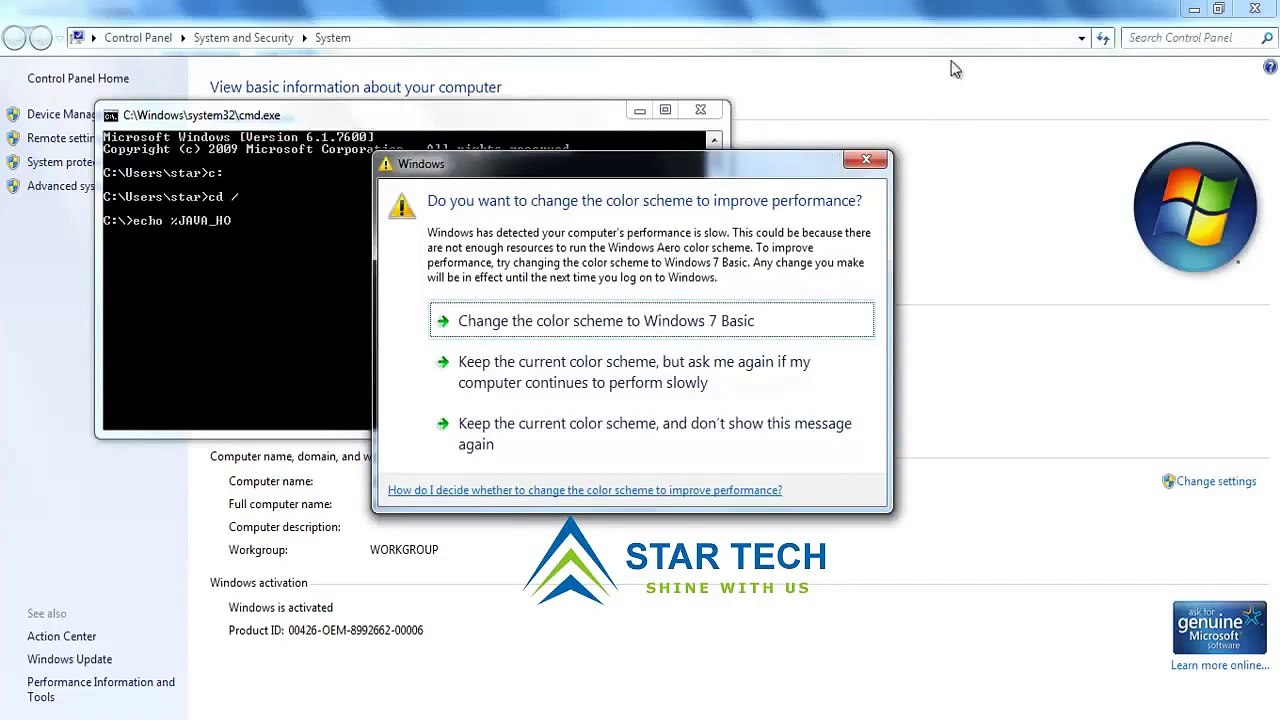Open the Advanced system settings link
The height and width of the screenshot is (720, 1280).
tap(61, 186)
